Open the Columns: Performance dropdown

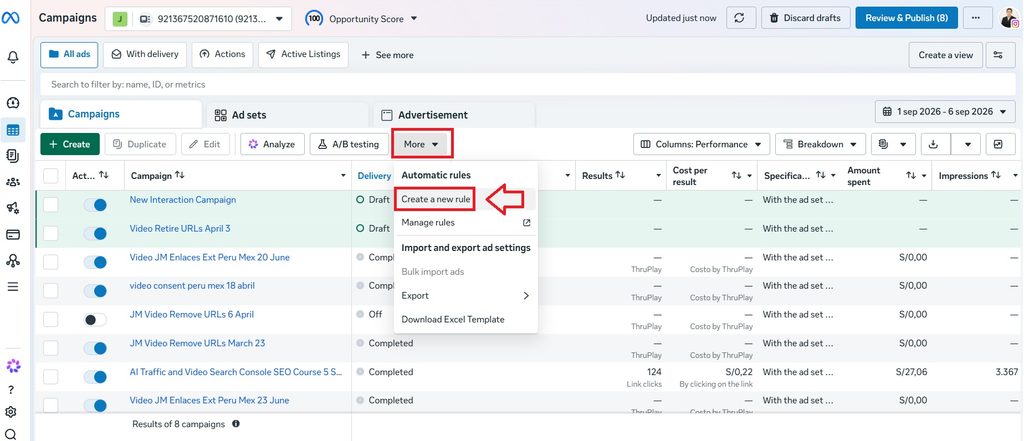pyautogui.click(x=701, y=144)
